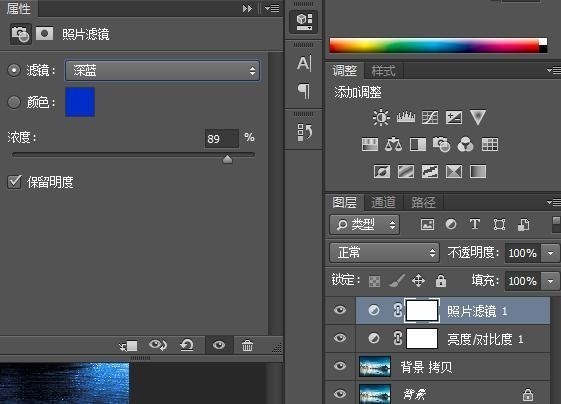
Task: Reset adjustment to defaults
Action: pos(187,345)
